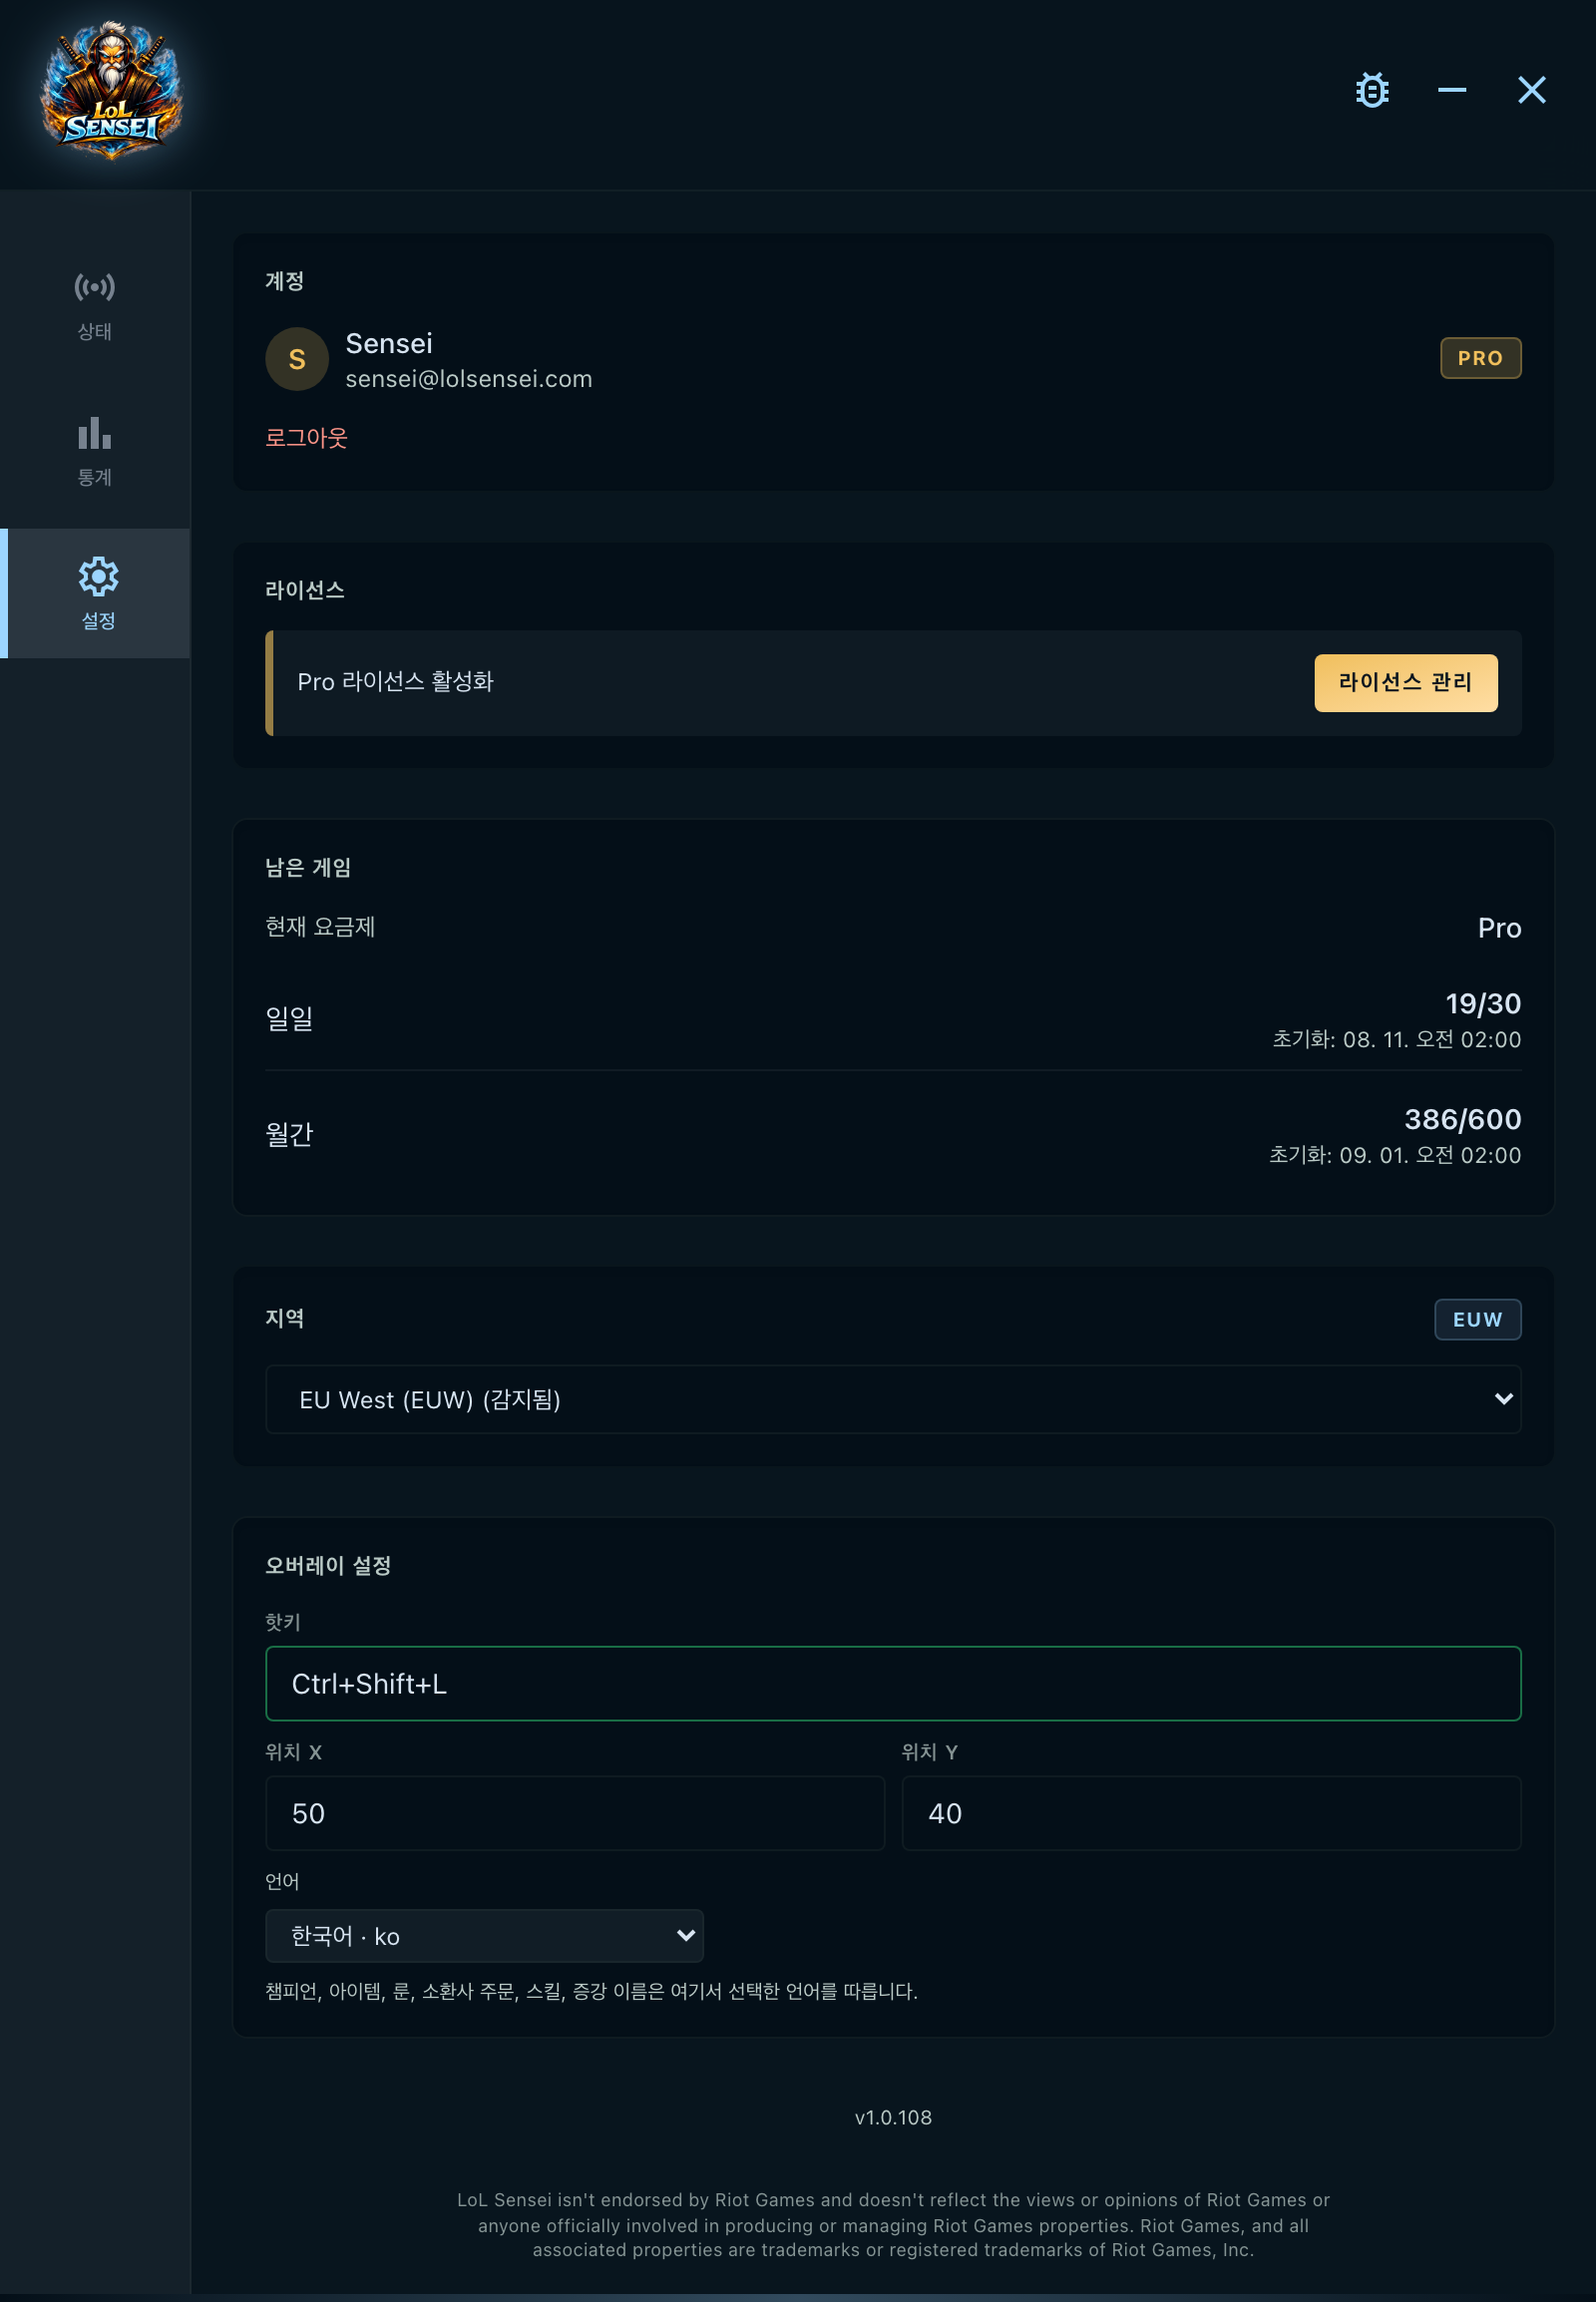
Task: Open 라이선스 관리 license management
Action: [x=1405, y=682]
